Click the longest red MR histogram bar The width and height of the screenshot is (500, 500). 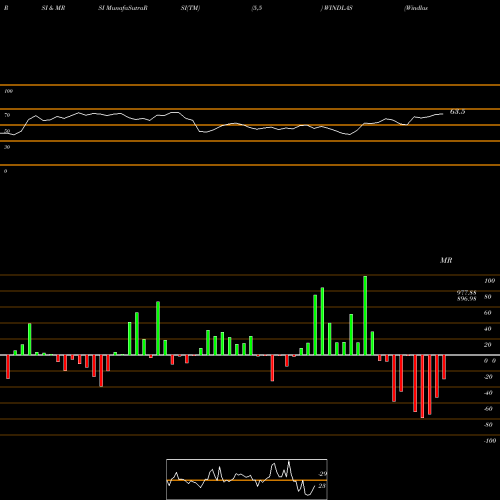(x=422, y=386)
